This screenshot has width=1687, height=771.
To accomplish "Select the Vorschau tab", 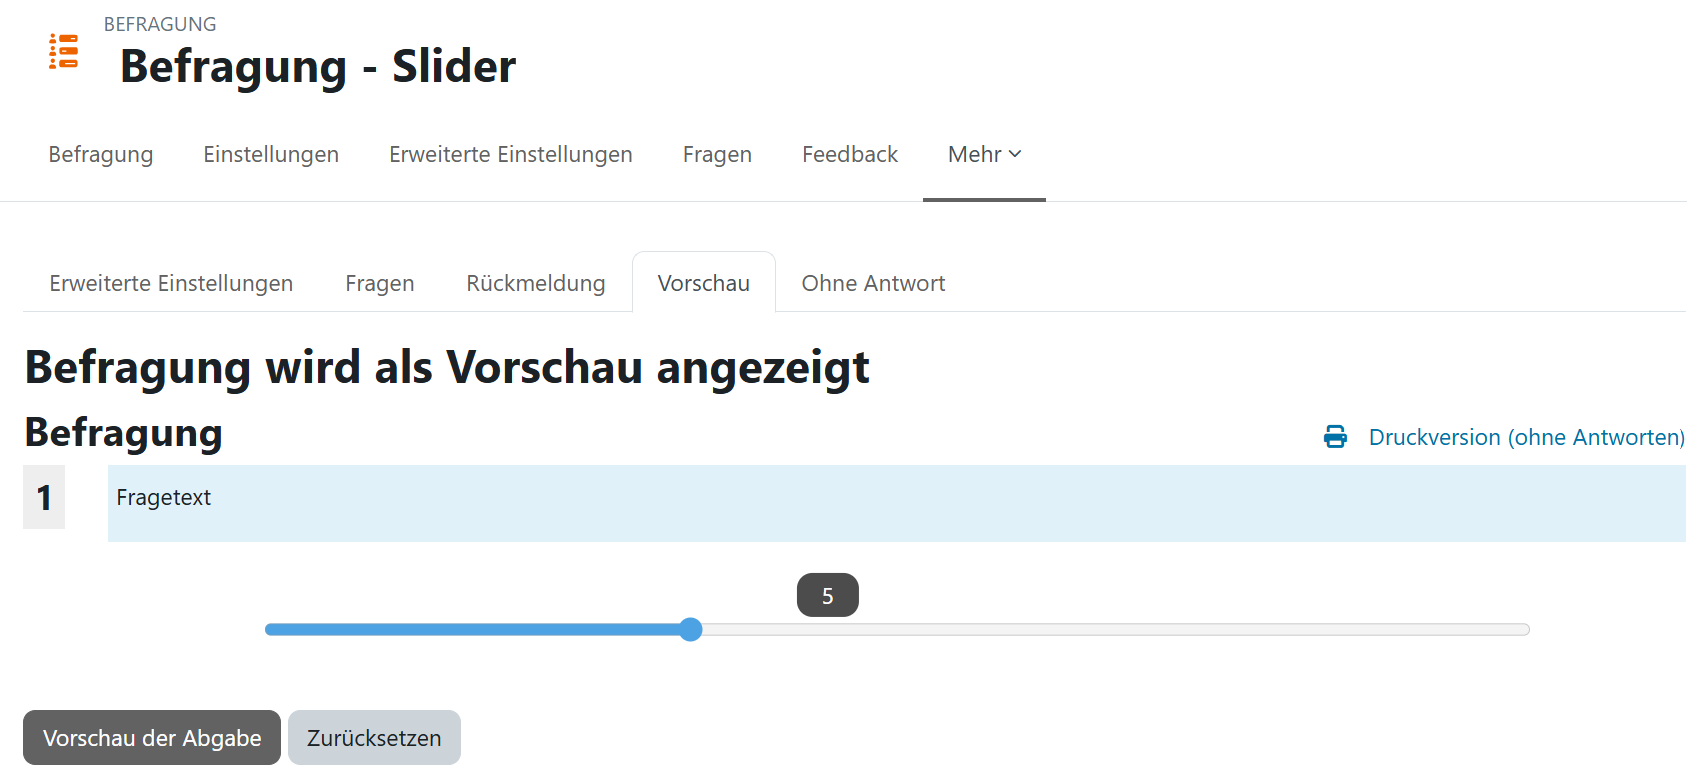I will coord(703,284).
